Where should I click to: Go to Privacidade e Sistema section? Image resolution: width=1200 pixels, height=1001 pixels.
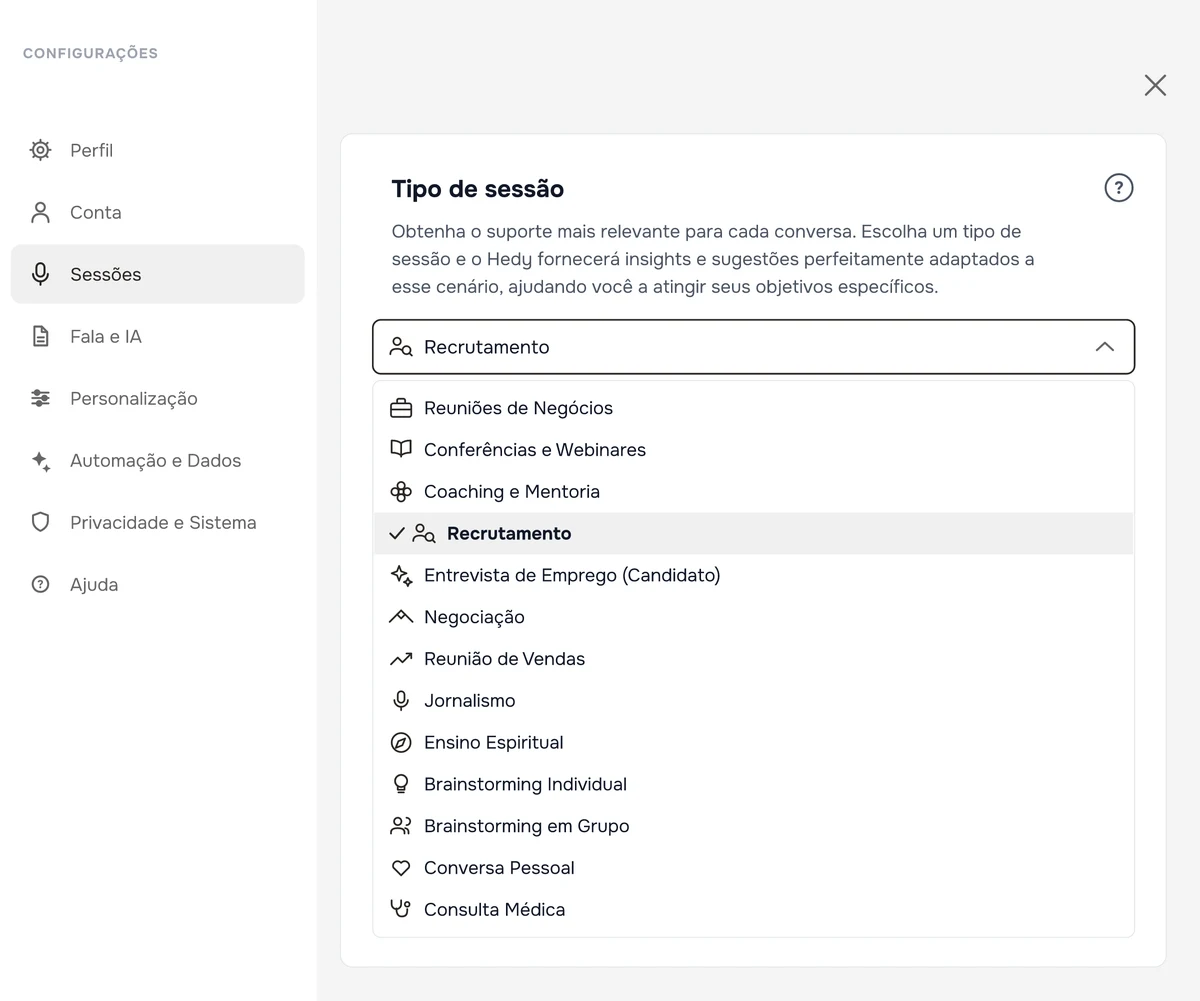[x=158, y=522]
